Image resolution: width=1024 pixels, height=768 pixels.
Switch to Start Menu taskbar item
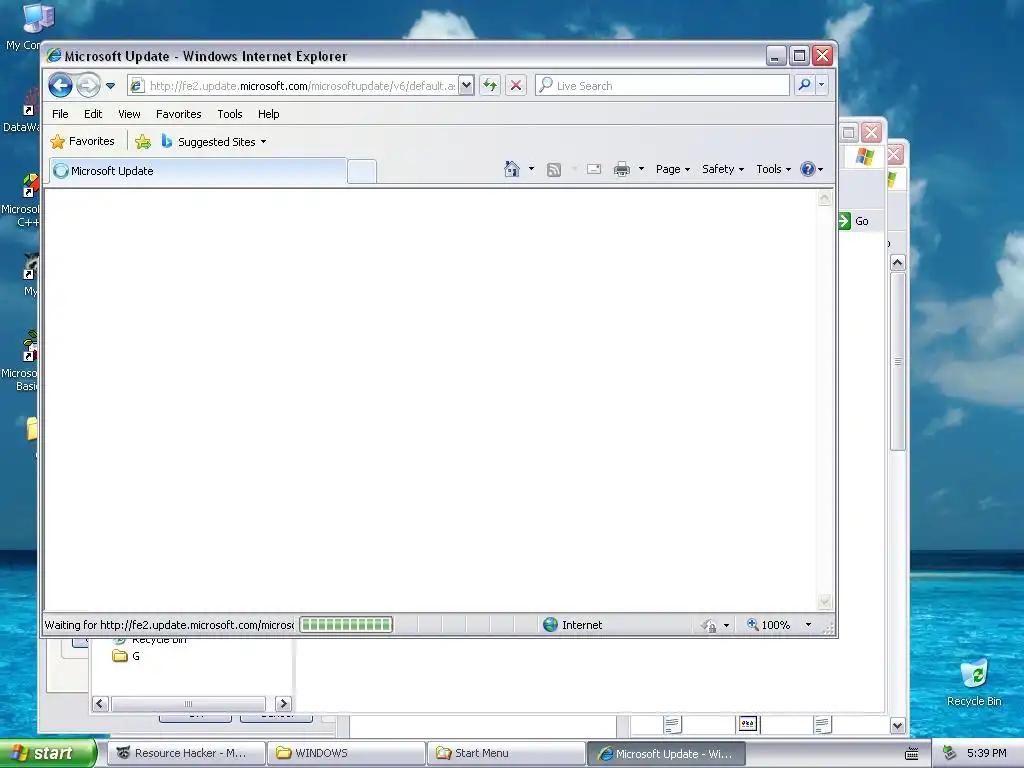507,753
